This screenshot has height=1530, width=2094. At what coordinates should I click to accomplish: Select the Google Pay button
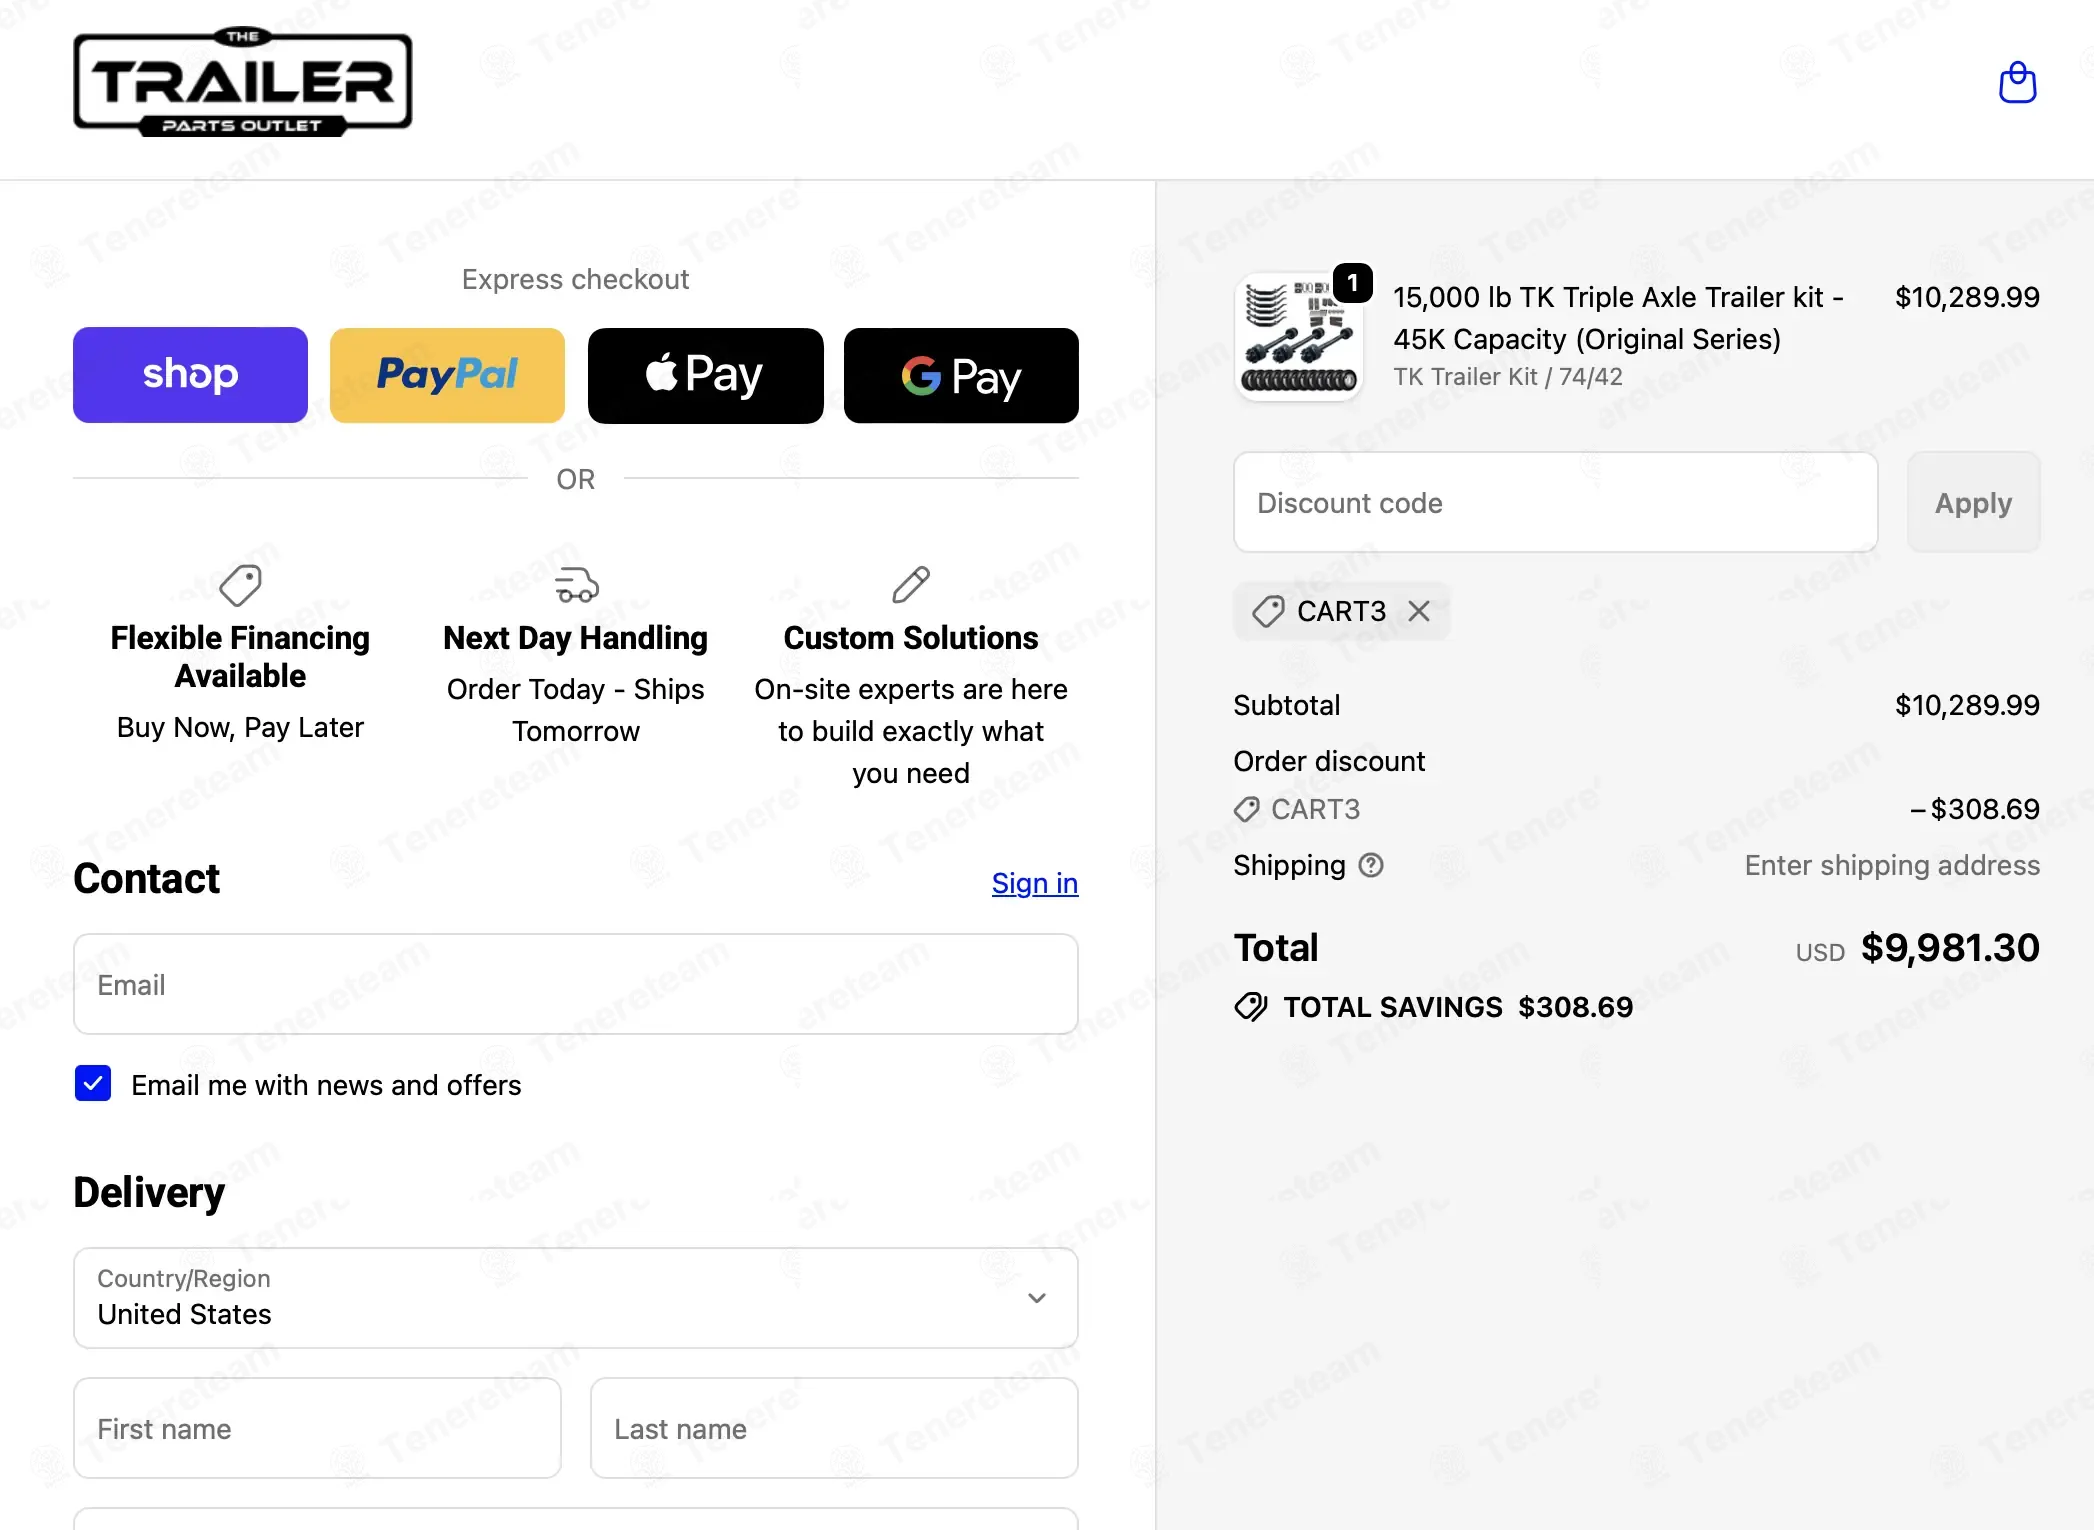point(961,375)
